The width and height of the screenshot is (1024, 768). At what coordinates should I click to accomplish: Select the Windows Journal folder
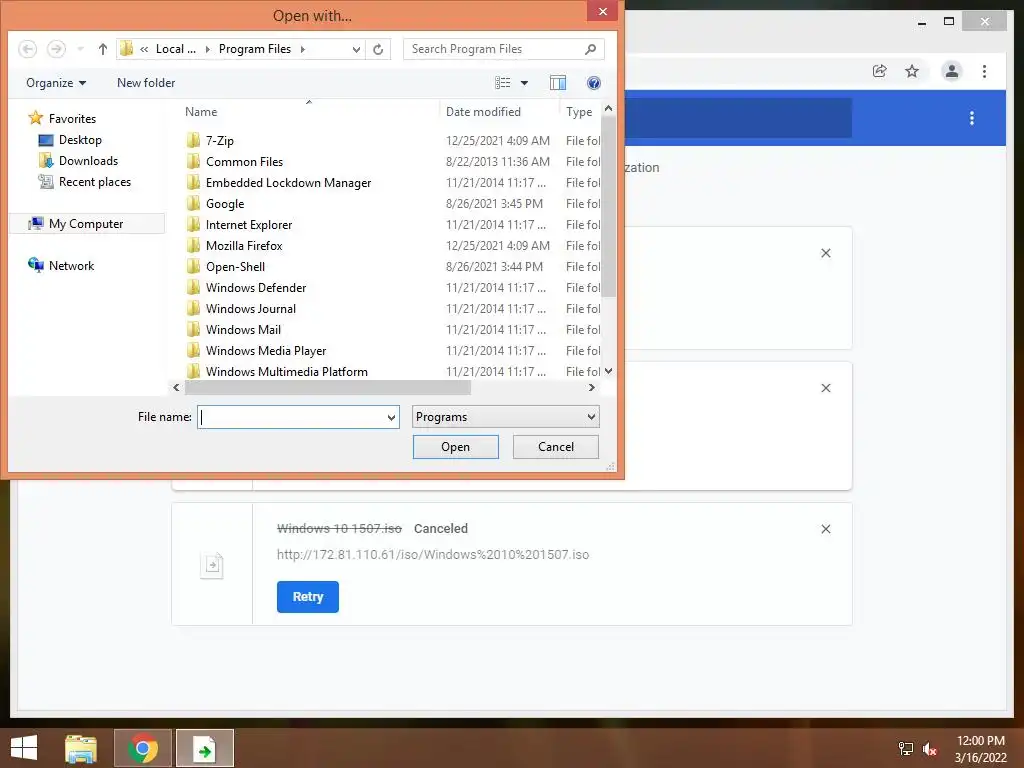[251, 308]
